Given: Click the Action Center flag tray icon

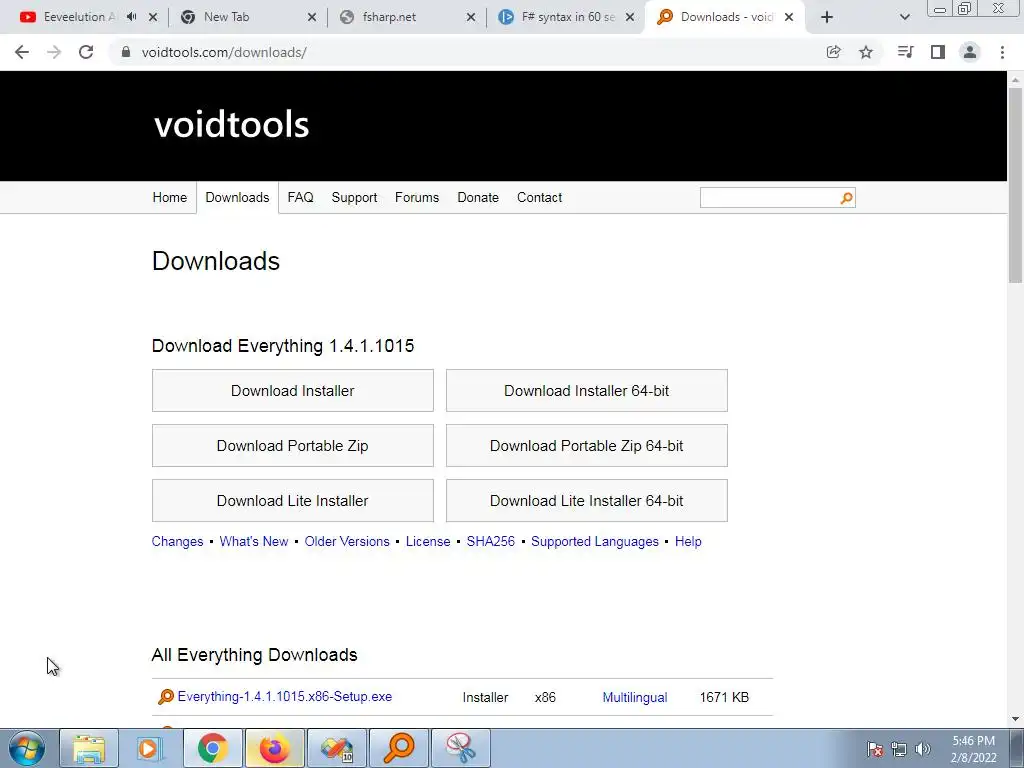Looking at the screenshot, I should pyautogui.click(x=875, y=749).
